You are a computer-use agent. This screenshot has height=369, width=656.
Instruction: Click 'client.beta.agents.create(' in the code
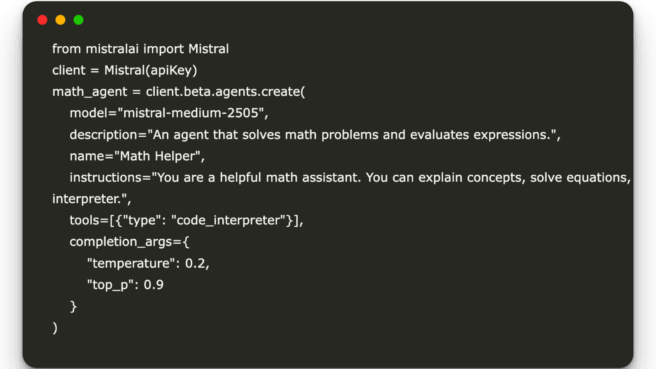[x=226, y=92]
